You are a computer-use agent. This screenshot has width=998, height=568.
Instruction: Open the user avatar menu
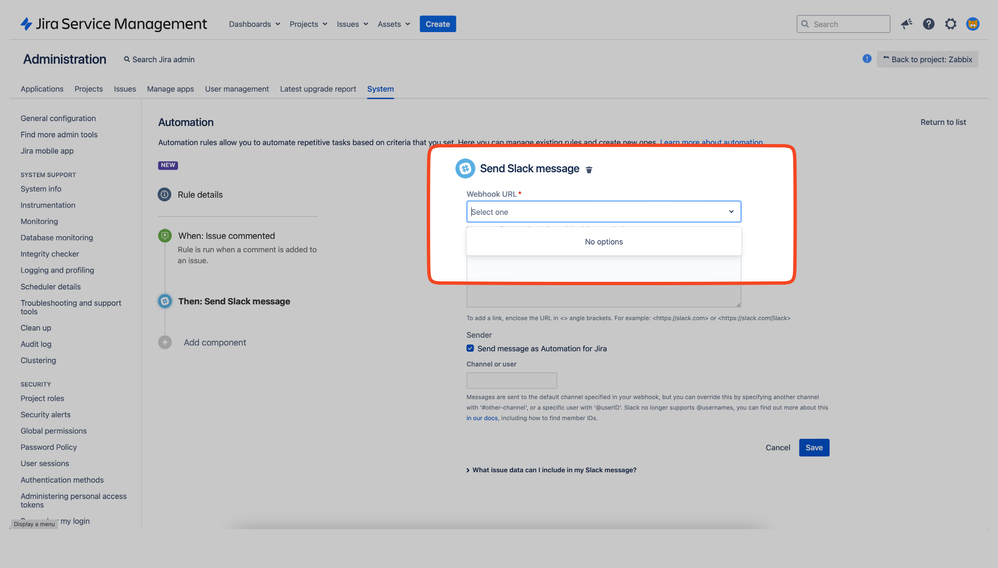click(x=973, y=24)
